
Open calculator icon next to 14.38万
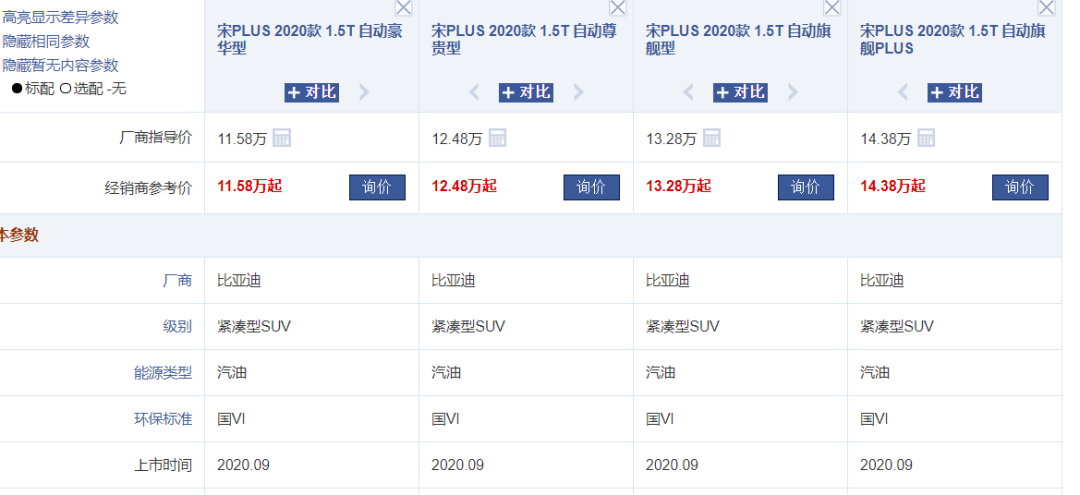pos(926,138)
